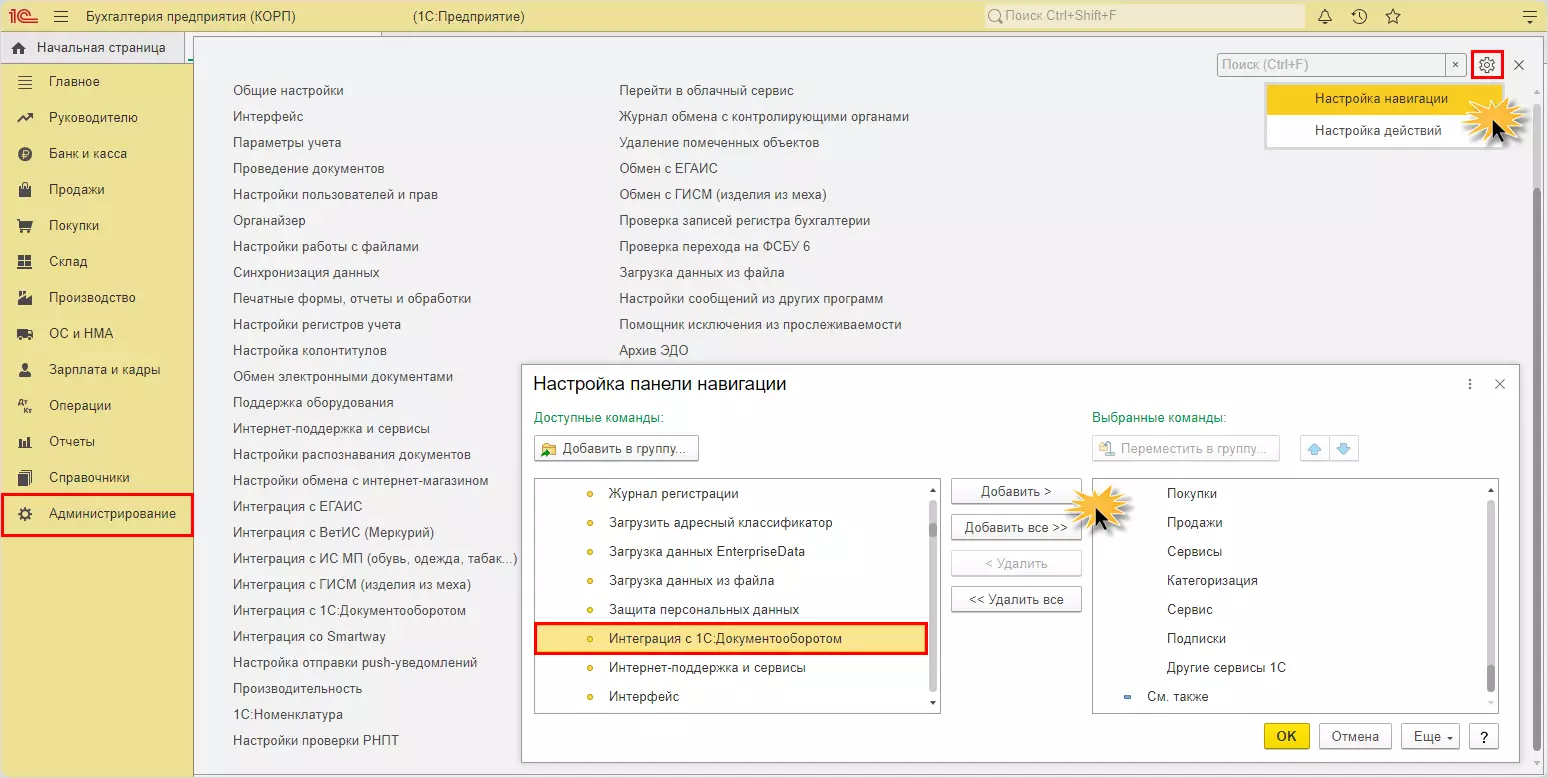Viewport: 1548px width, 778px height.
Task: Open the Производительность link
Action: tap(297, 689)
